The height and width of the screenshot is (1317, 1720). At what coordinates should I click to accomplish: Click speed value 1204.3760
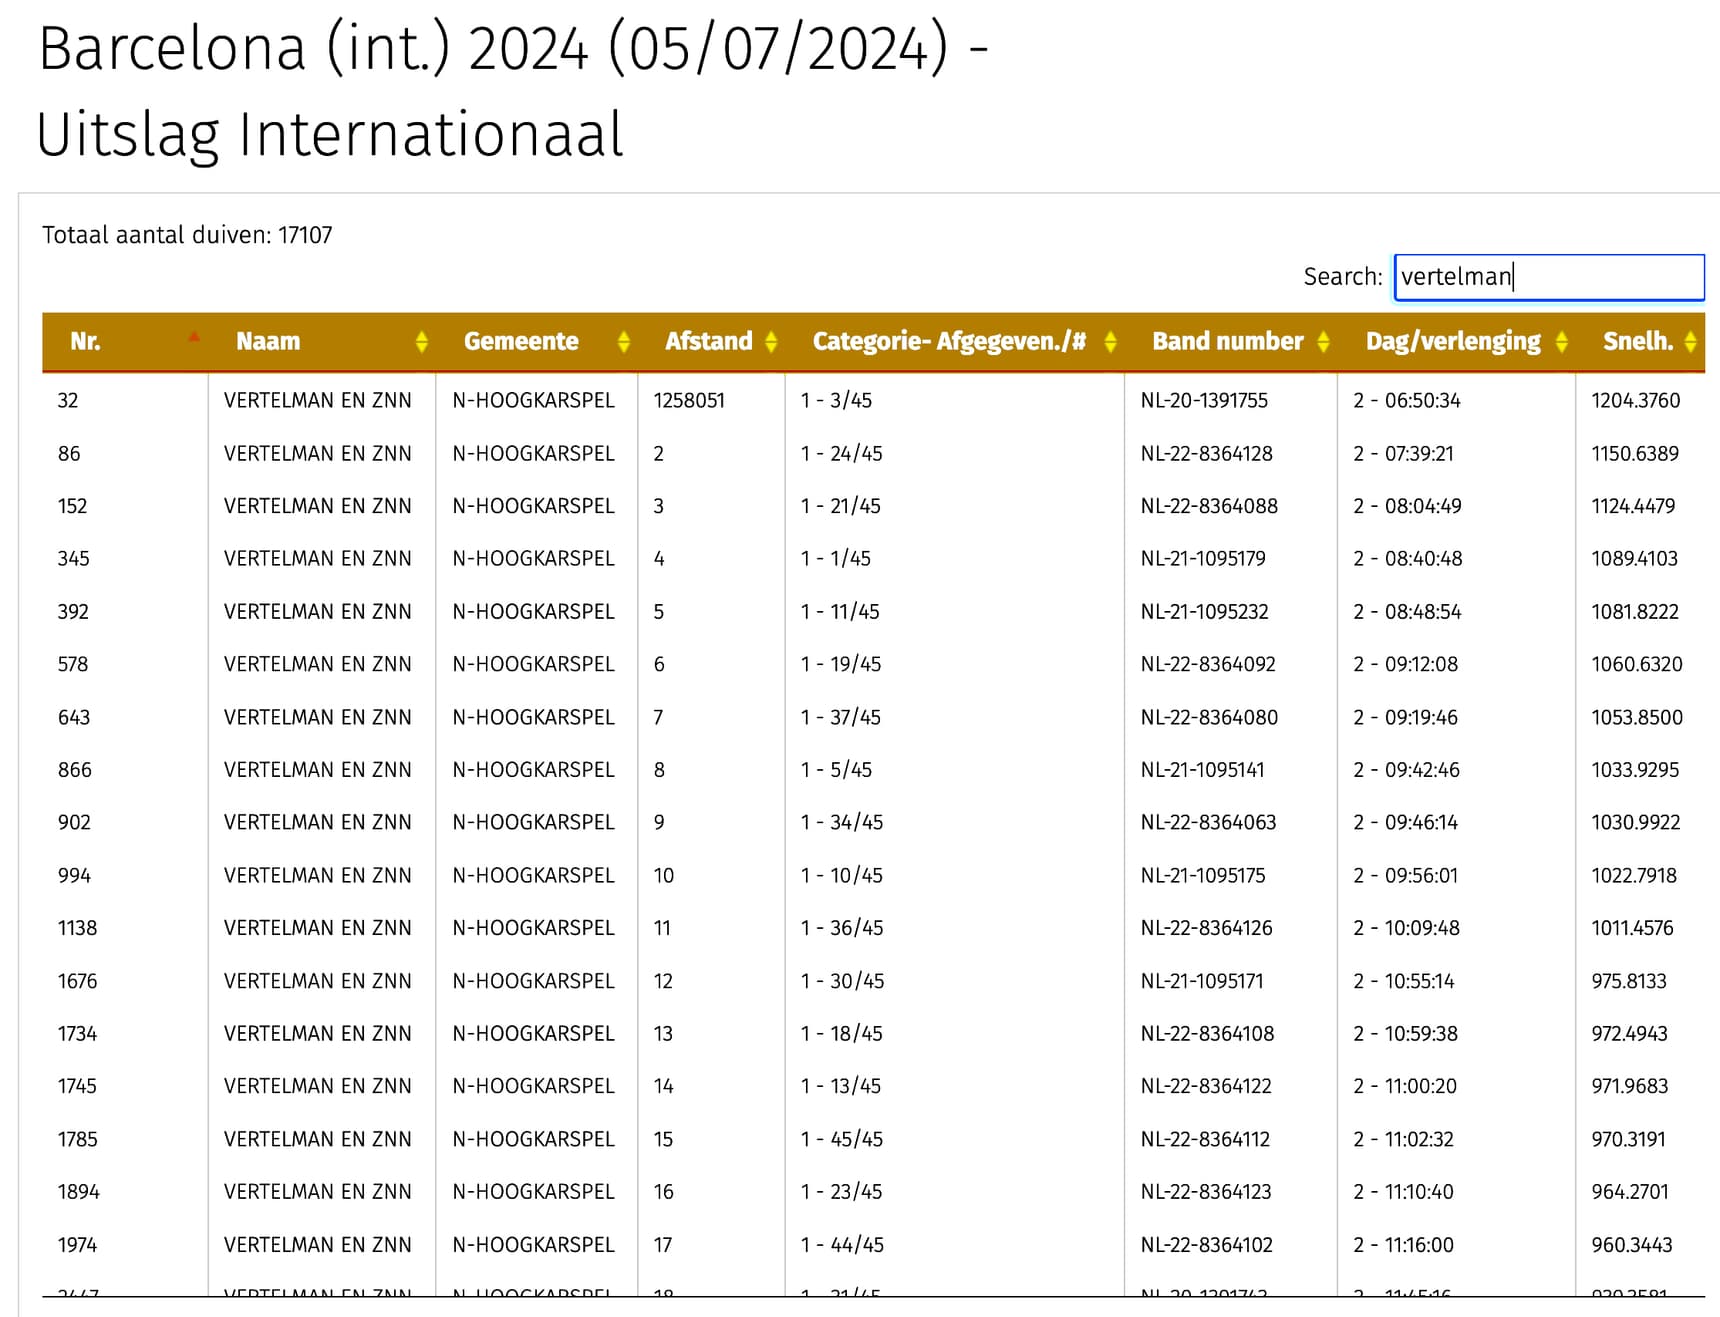click(x=1635, y=401)
